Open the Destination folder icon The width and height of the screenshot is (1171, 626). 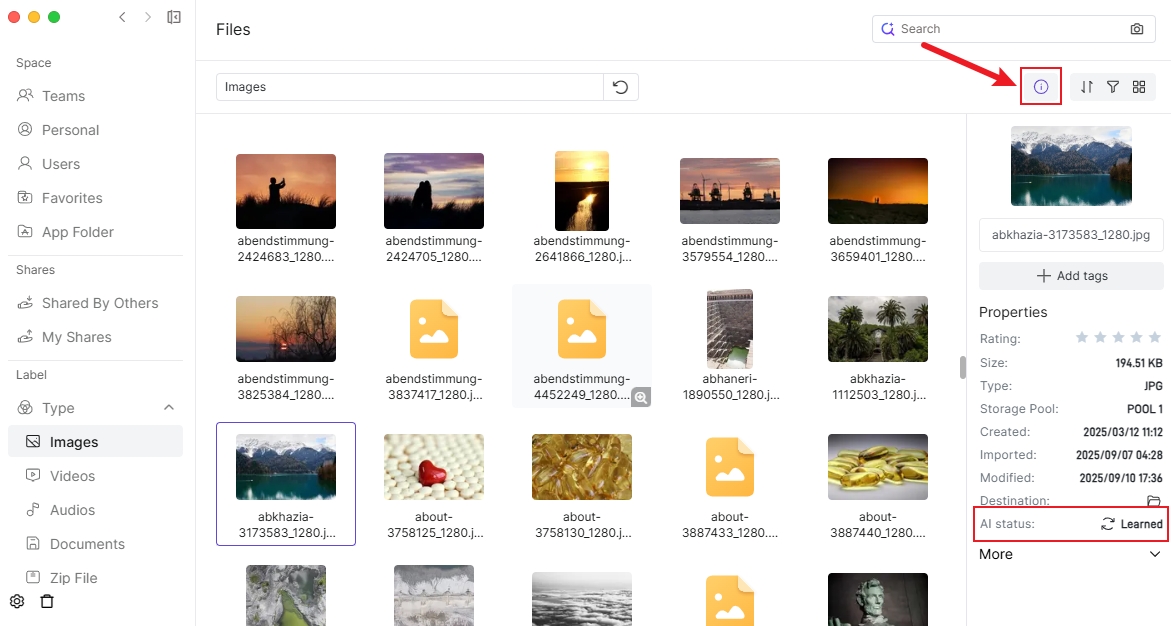[x=1153, y=501]
